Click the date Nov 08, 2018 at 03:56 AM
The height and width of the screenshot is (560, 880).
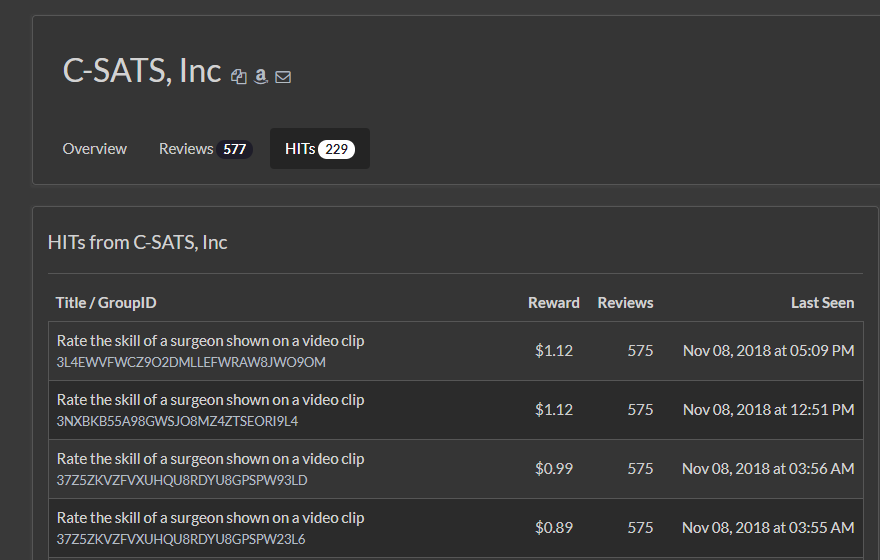768,469
